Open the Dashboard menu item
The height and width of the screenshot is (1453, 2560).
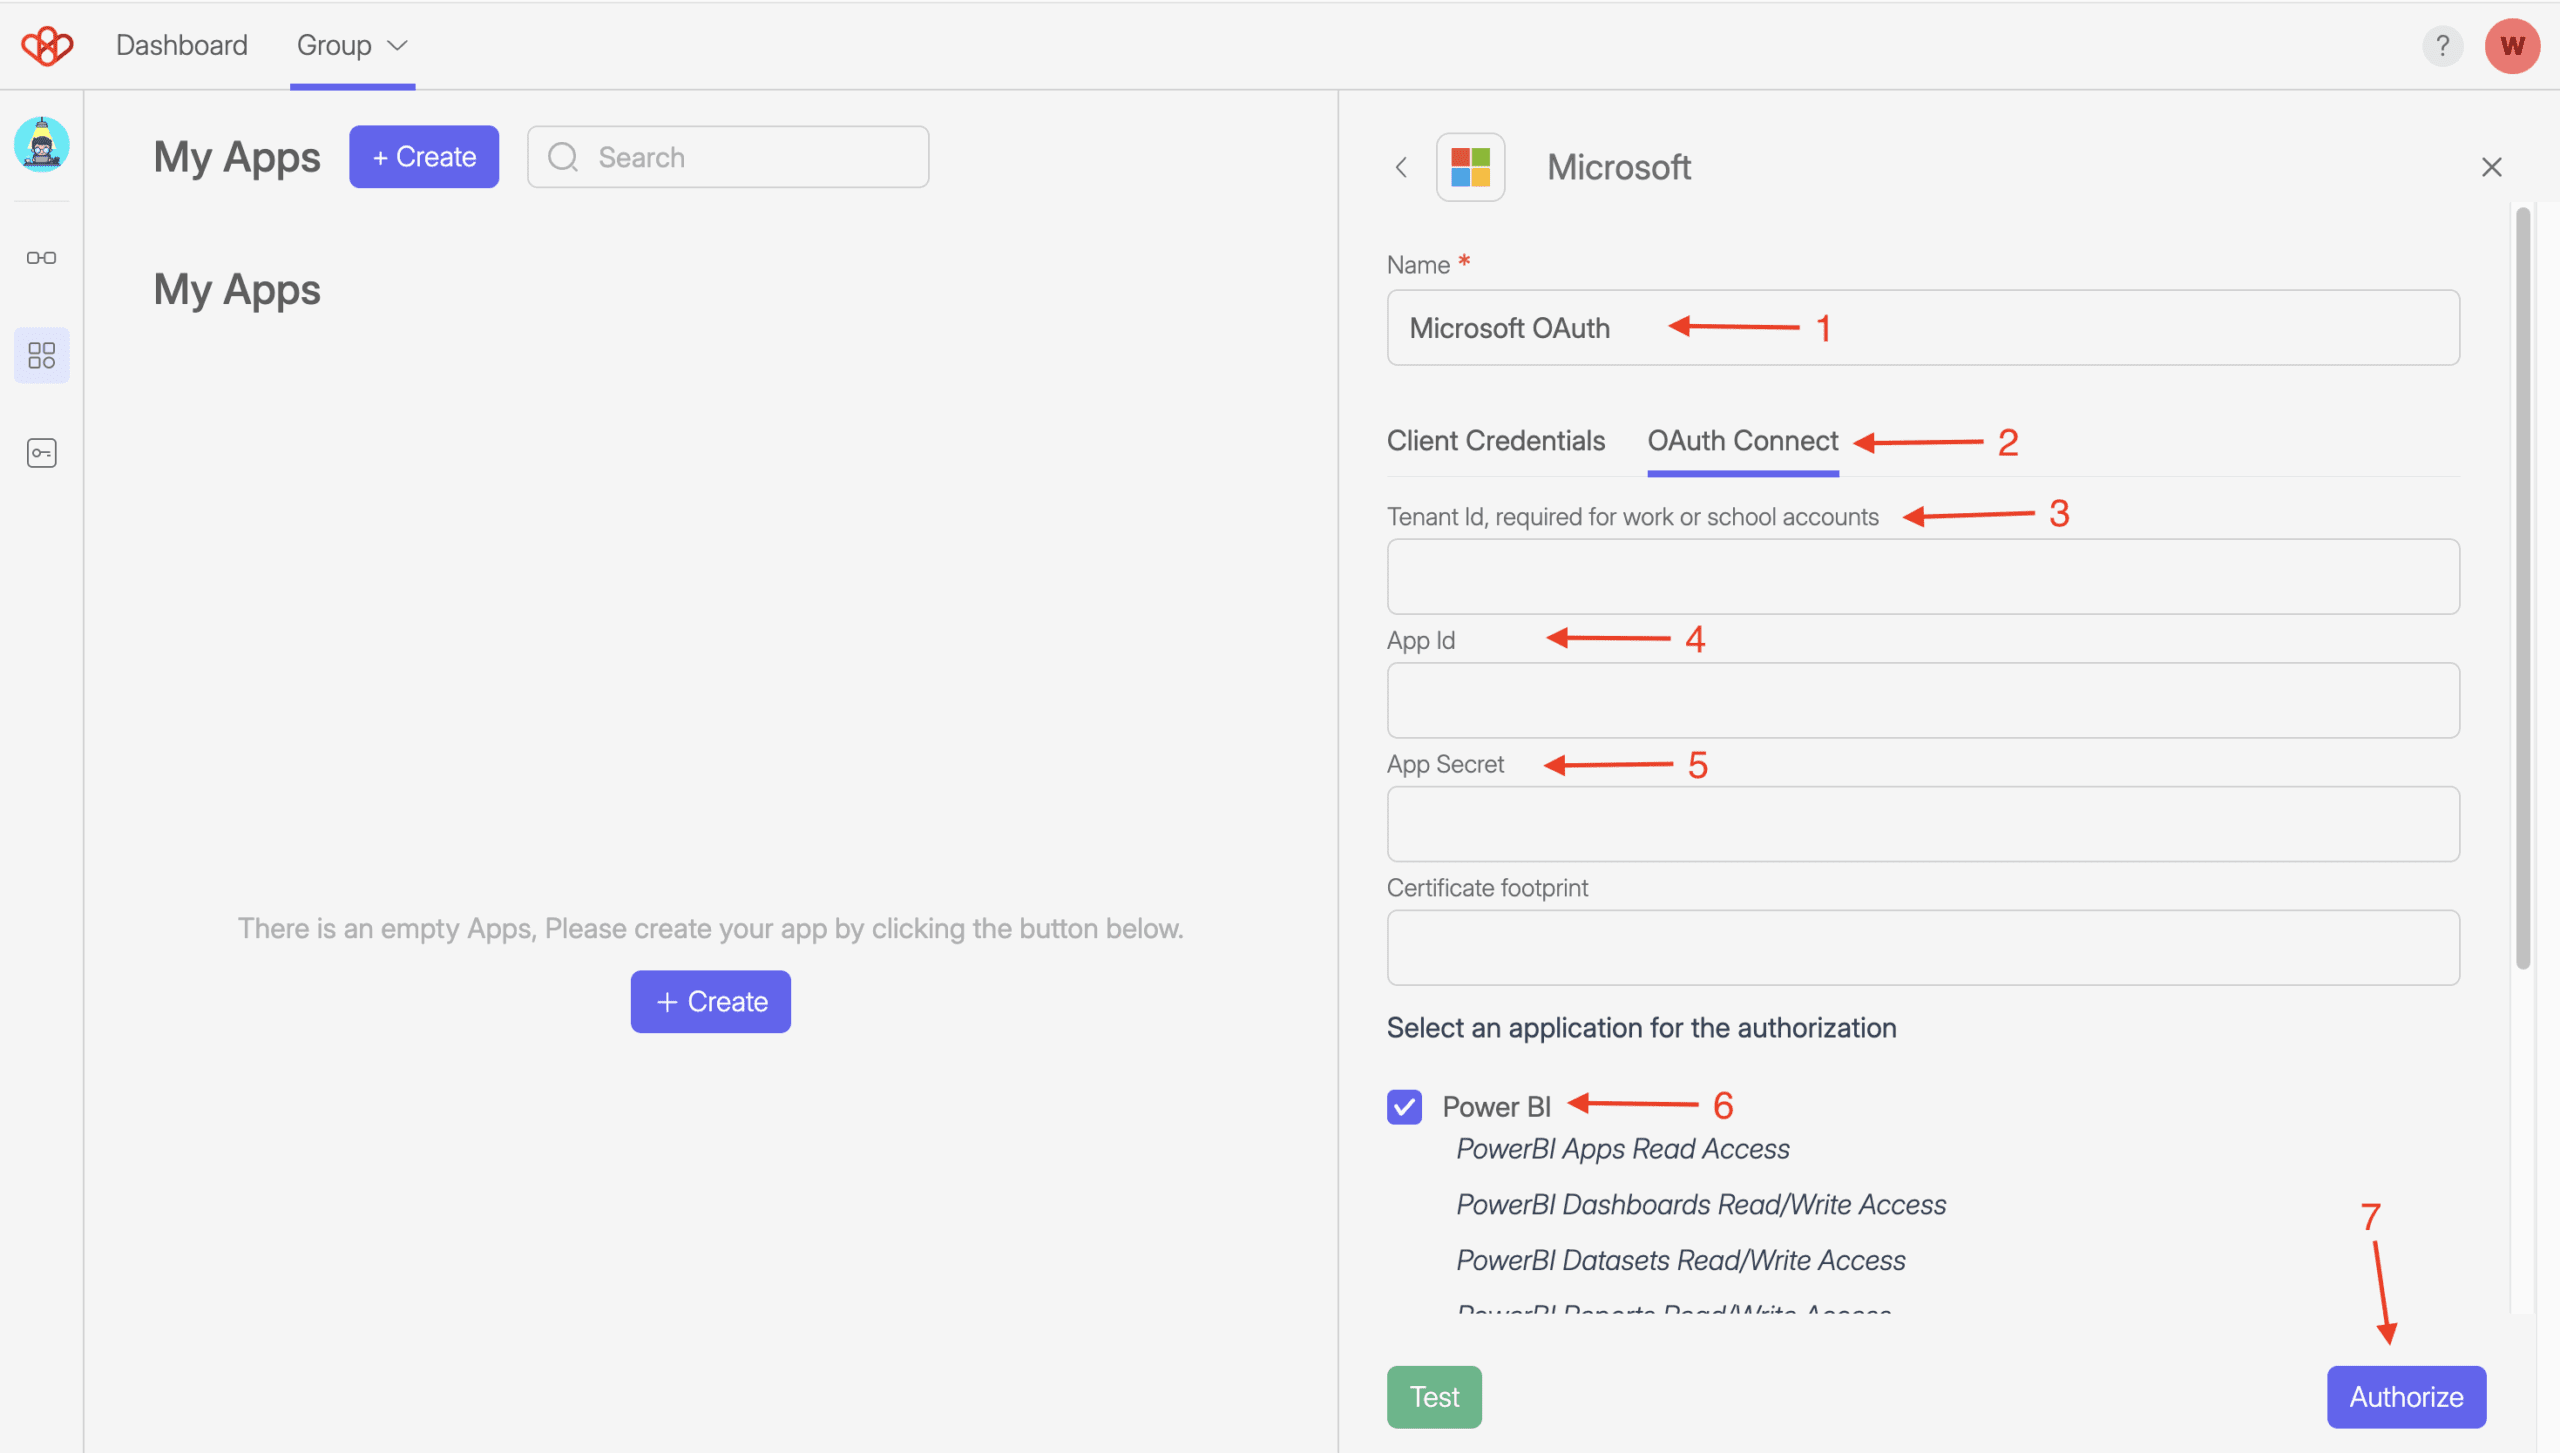tap(182, 45)
